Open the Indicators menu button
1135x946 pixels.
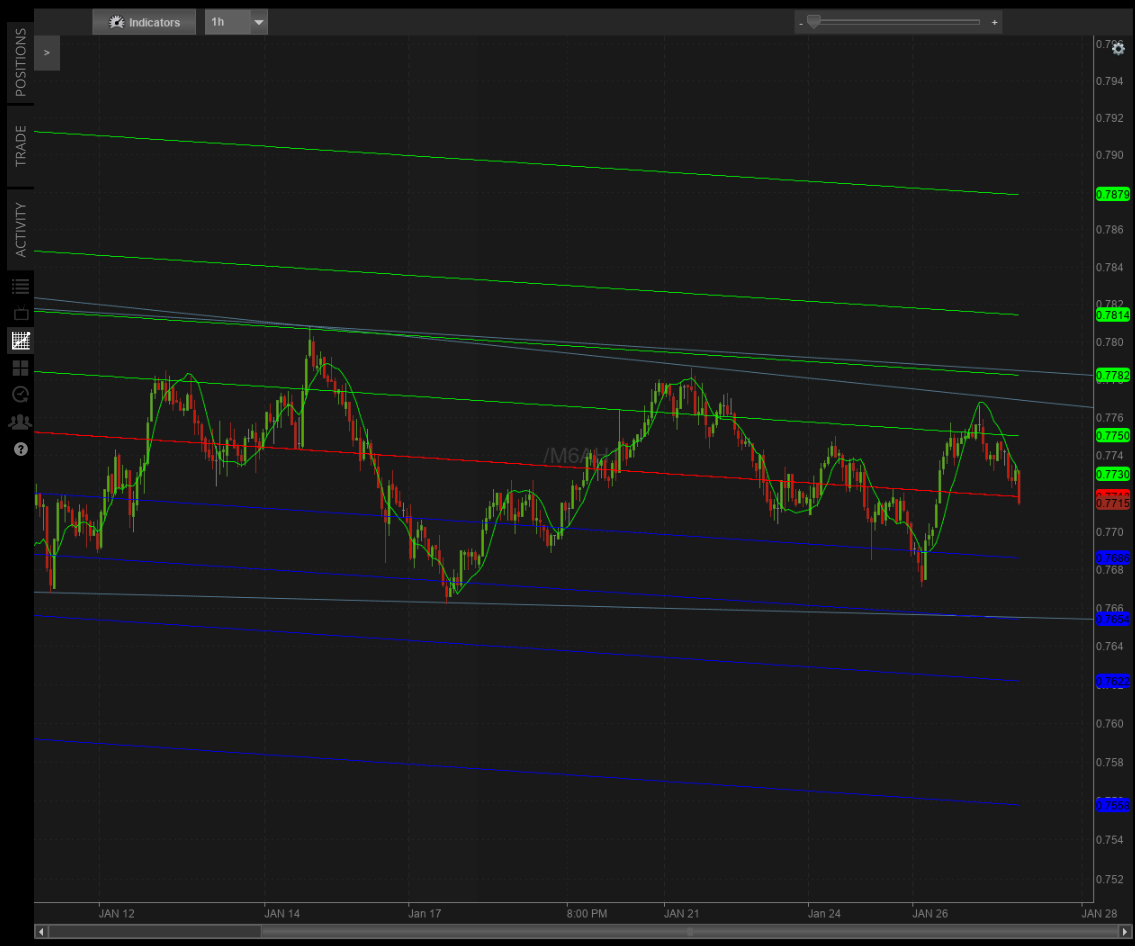click(x=144, y=22)
